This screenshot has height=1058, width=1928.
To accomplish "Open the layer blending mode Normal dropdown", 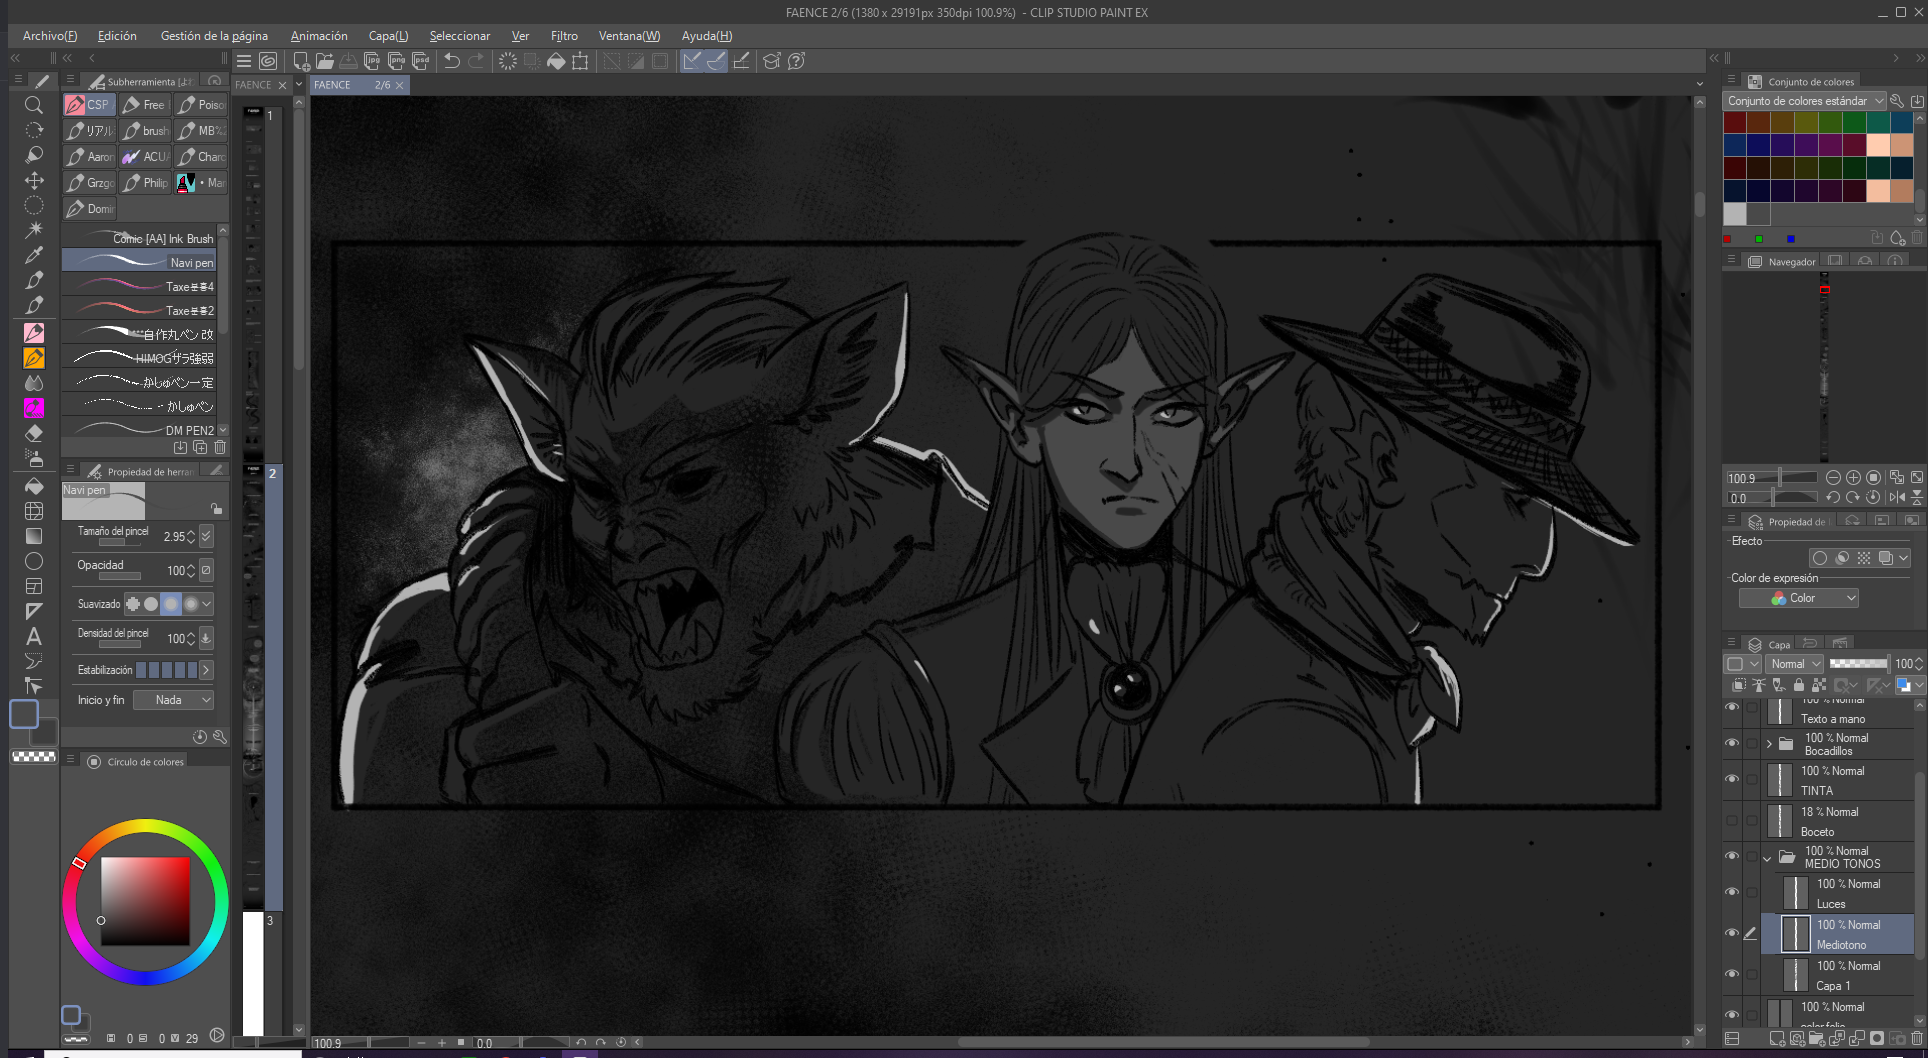I will pyautogui.click(x=1794, y=664).
